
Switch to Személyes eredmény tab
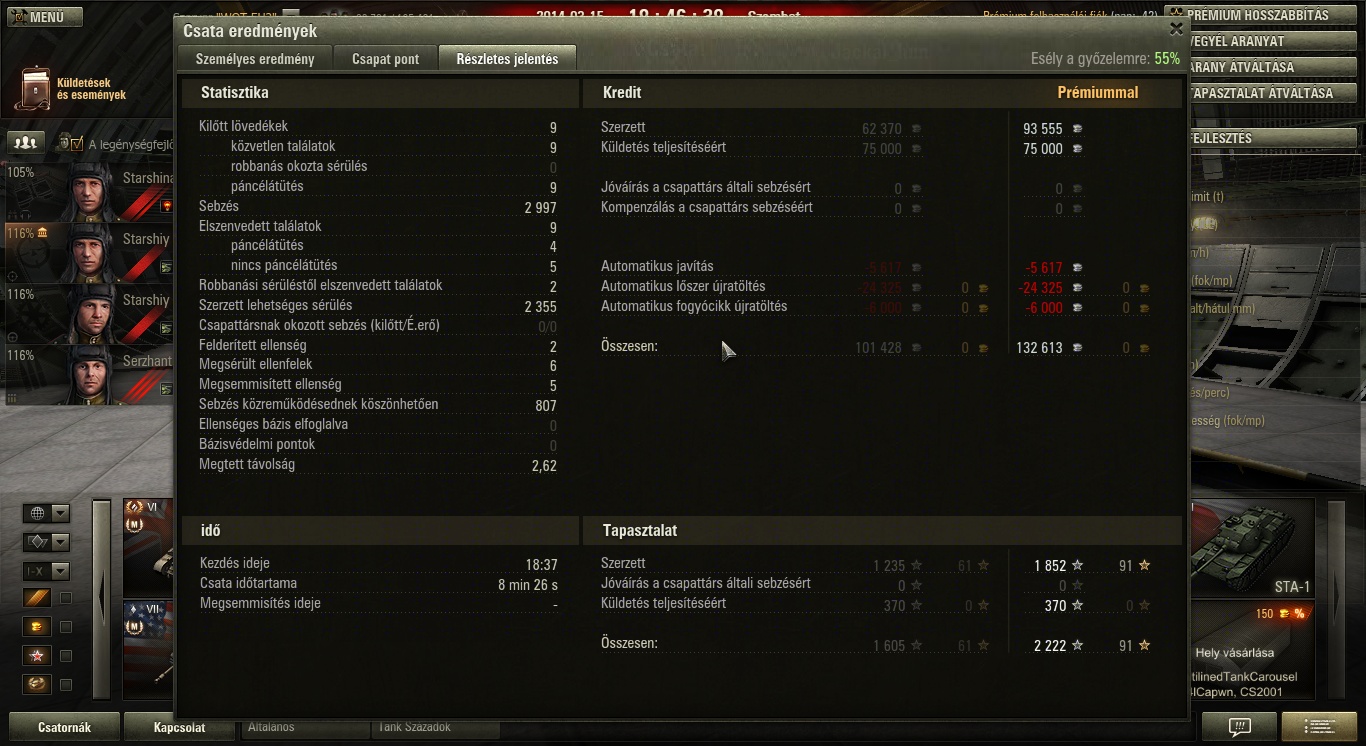coord(254,59)
